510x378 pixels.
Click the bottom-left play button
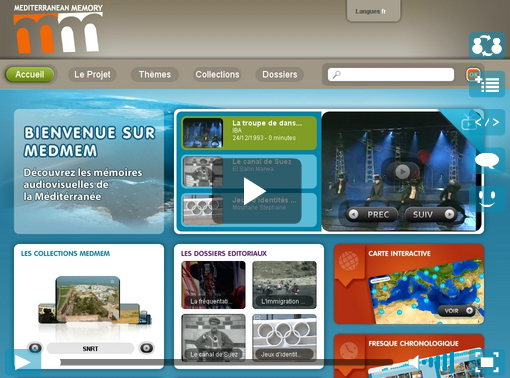click(x=23, y=362)
